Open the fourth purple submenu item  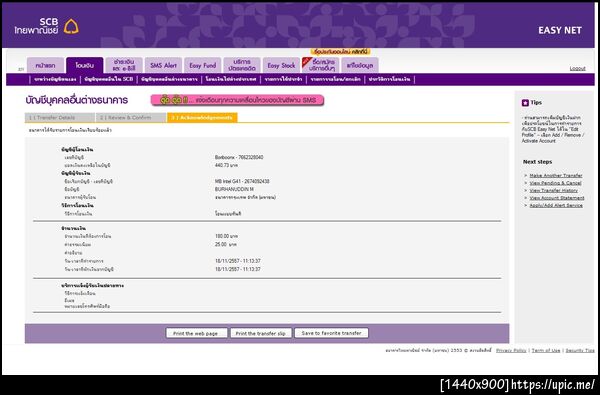[231, 79]
